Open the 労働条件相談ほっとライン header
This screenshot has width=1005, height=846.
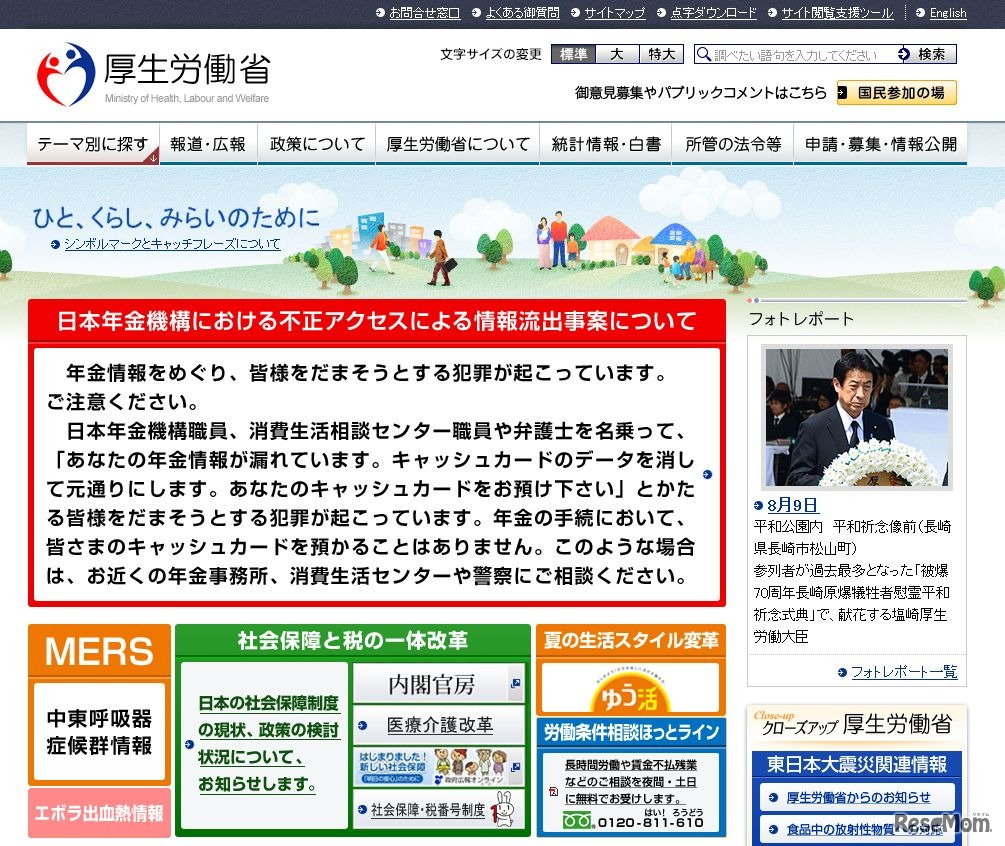click(631, 732)
